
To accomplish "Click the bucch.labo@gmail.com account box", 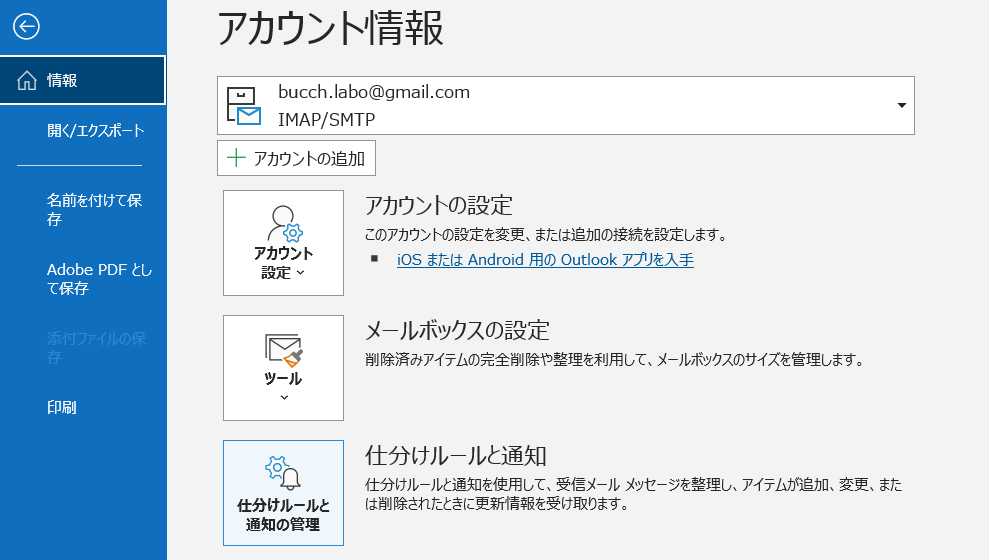I will [566, 105].
